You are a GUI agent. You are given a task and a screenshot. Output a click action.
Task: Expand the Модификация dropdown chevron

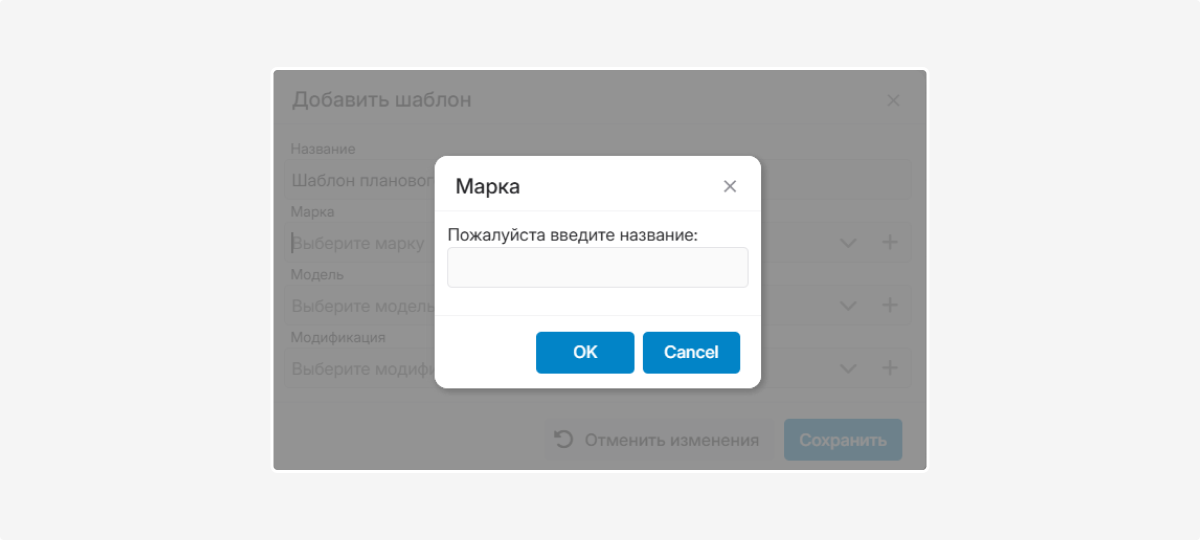pyautogui.click(x=848, y=368)
